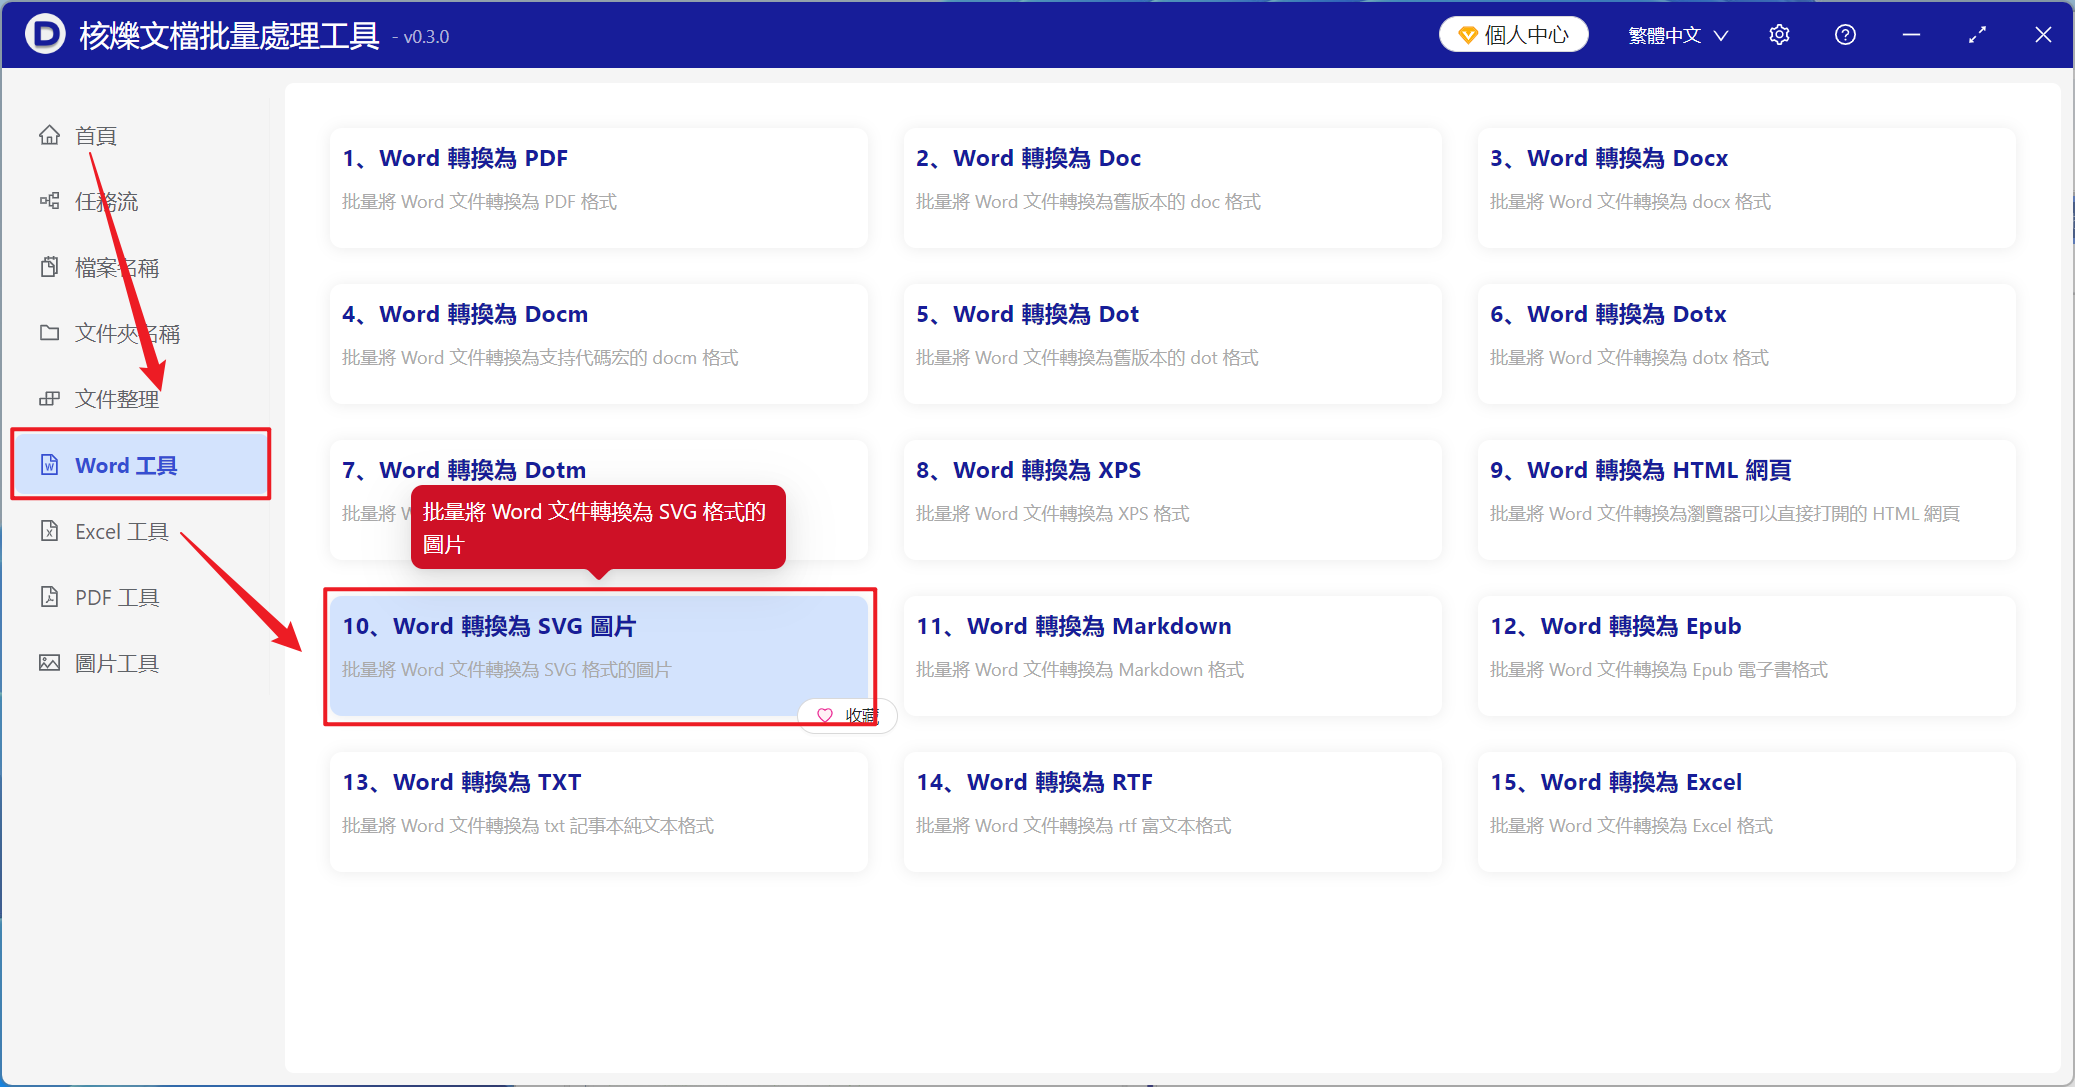Open Word 轉換為 Dotx card
The image size is (2075, 1087).
pos(1747,344)
